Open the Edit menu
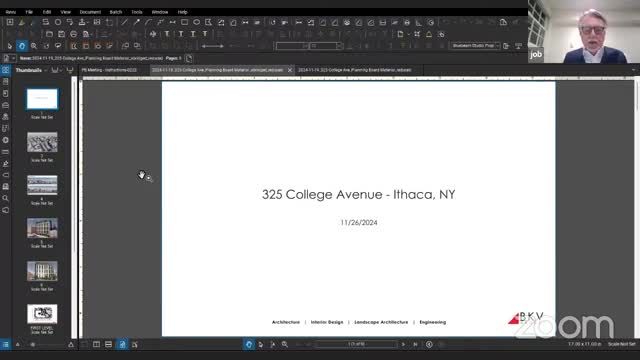This screenshot has width=640, height=360. pos(47,12)
